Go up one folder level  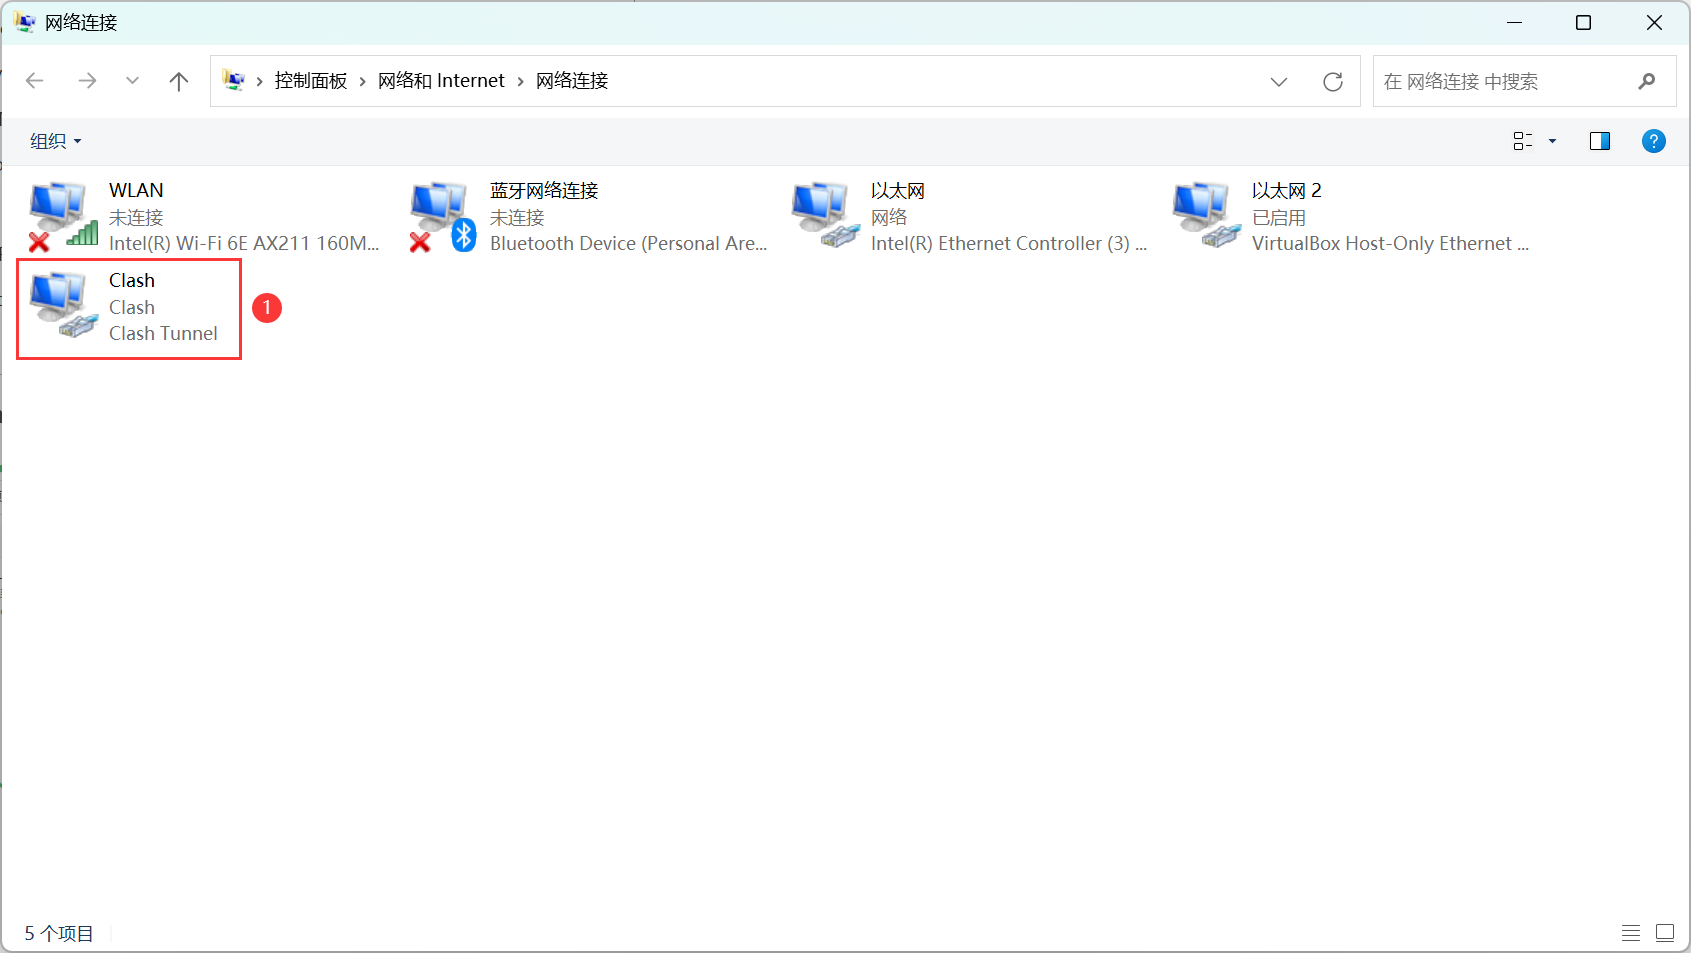pyautogui.click(x=179, y=81)
